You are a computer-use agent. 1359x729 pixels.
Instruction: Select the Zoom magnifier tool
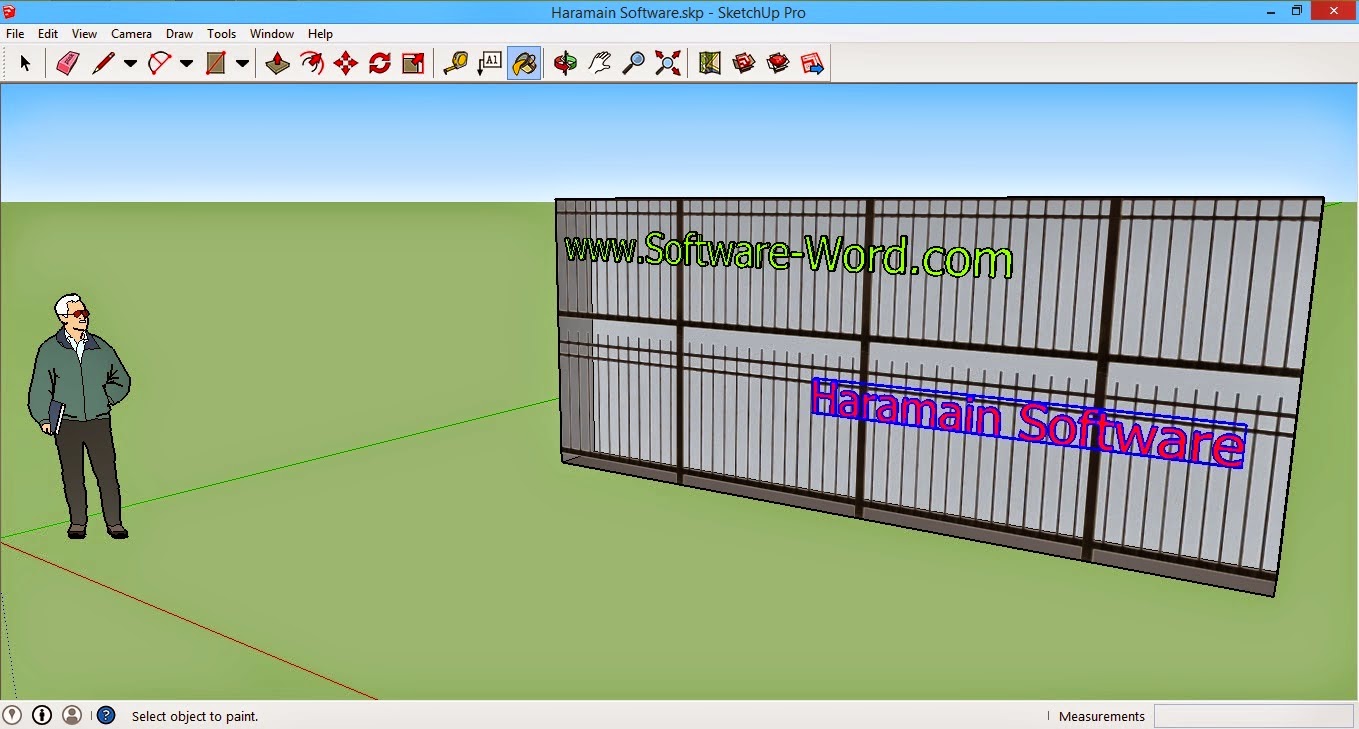coord(634,64)
